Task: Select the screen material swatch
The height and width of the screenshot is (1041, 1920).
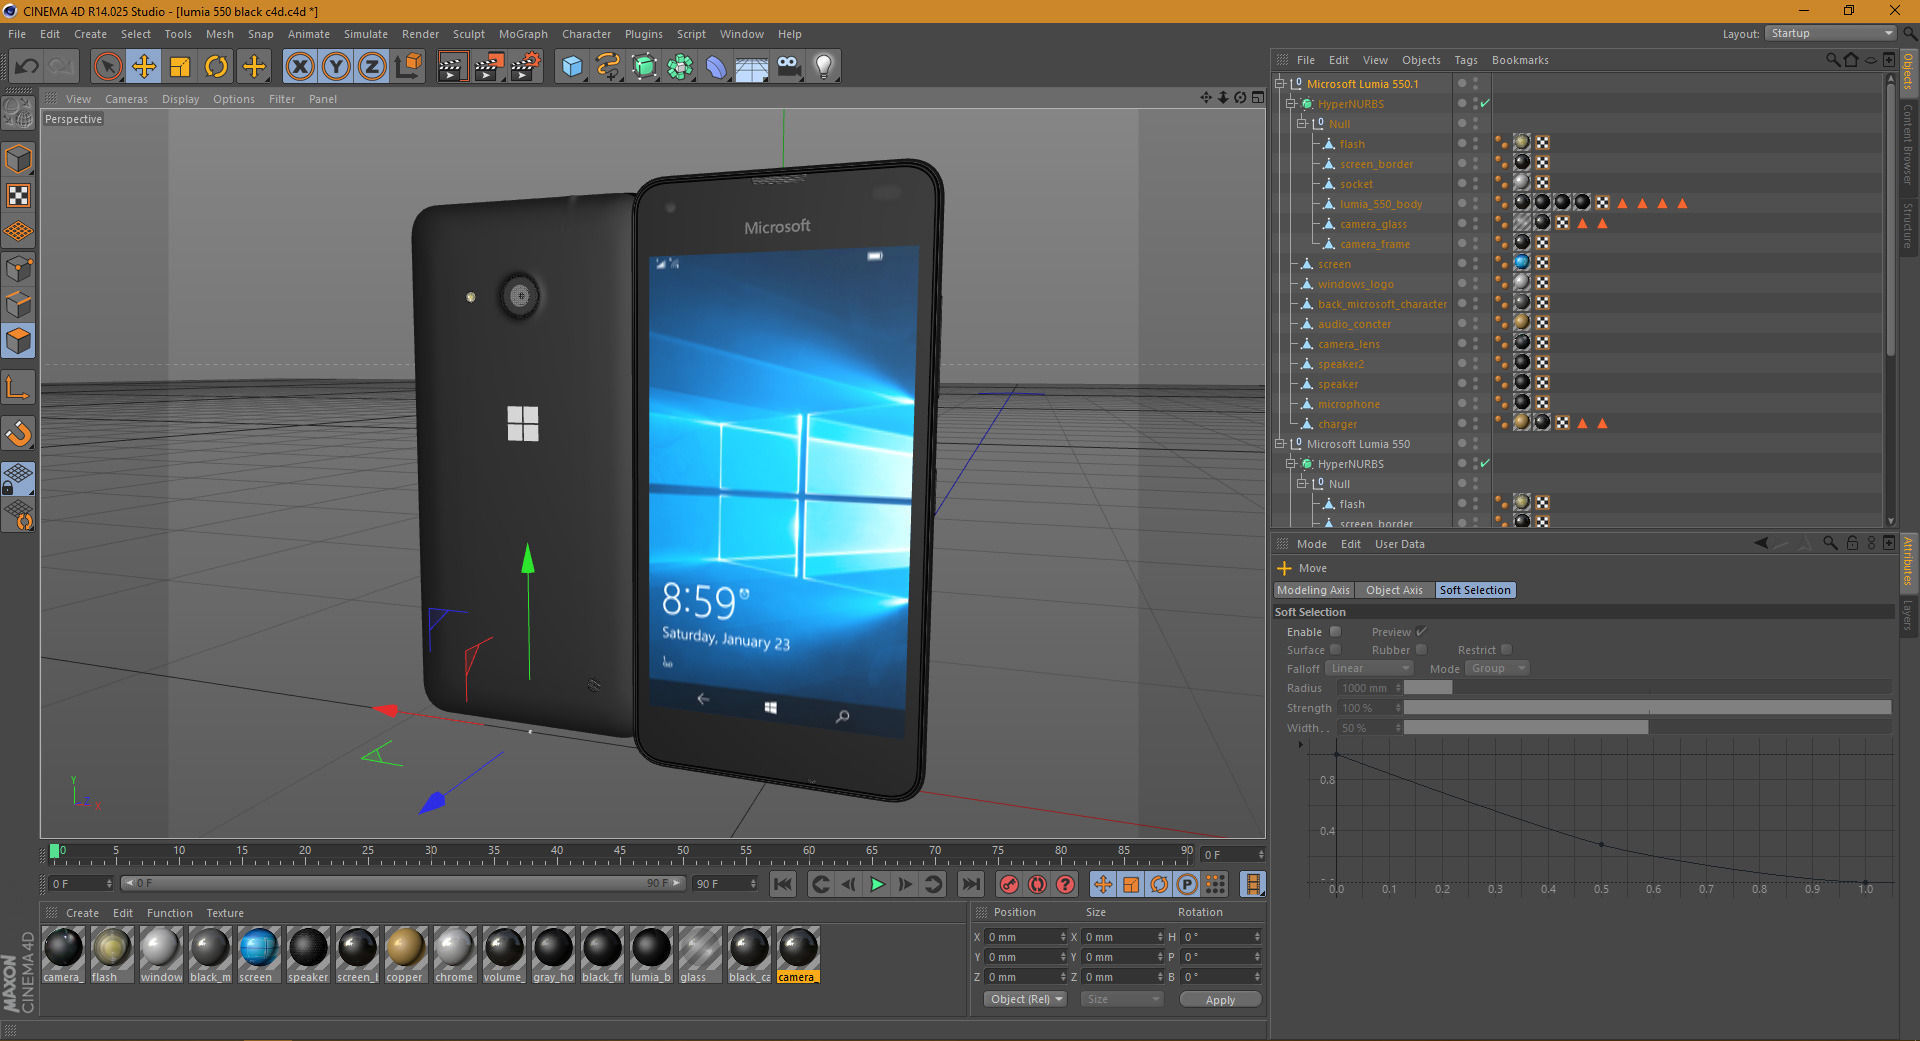Action: [258, 954]
